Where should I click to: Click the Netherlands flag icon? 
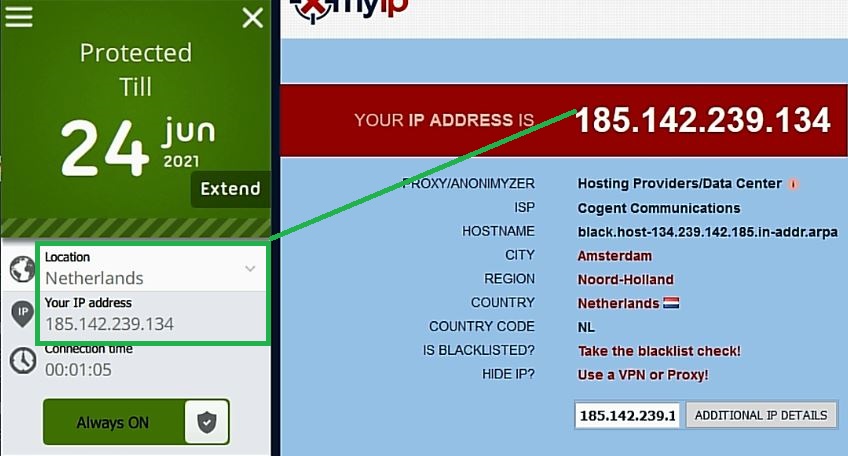(x=671, y=303)
